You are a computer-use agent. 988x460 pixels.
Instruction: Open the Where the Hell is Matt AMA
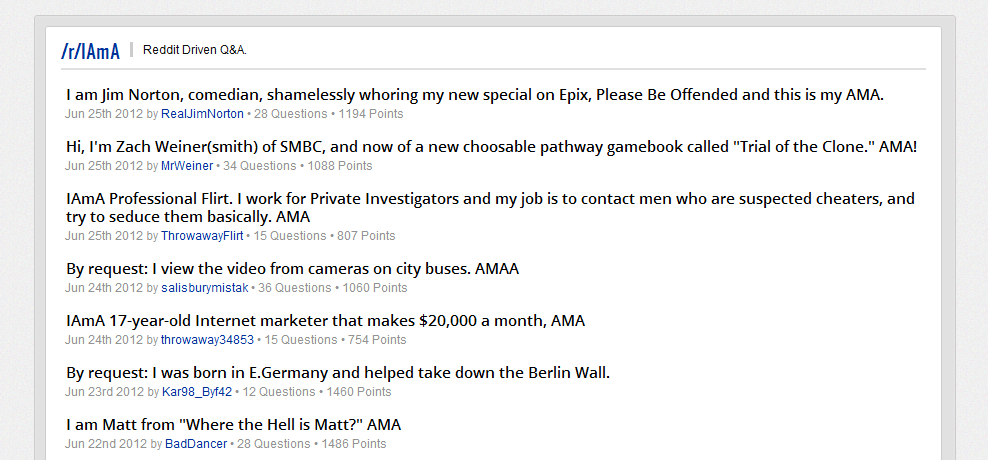coord(233,425)
